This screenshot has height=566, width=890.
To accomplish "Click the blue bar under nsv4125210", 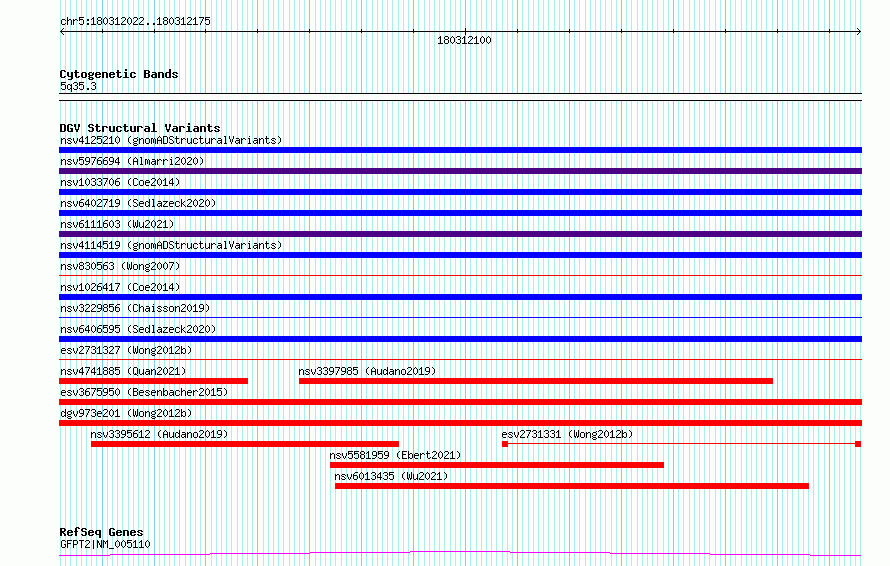I will (460, 150).
